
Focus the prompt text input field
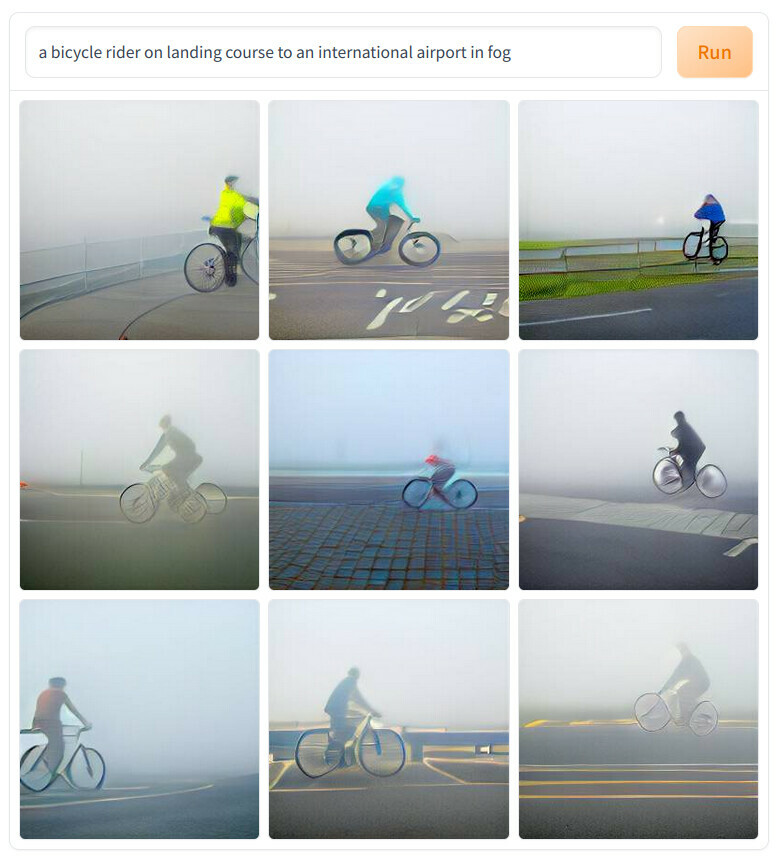tap(343, 52)
